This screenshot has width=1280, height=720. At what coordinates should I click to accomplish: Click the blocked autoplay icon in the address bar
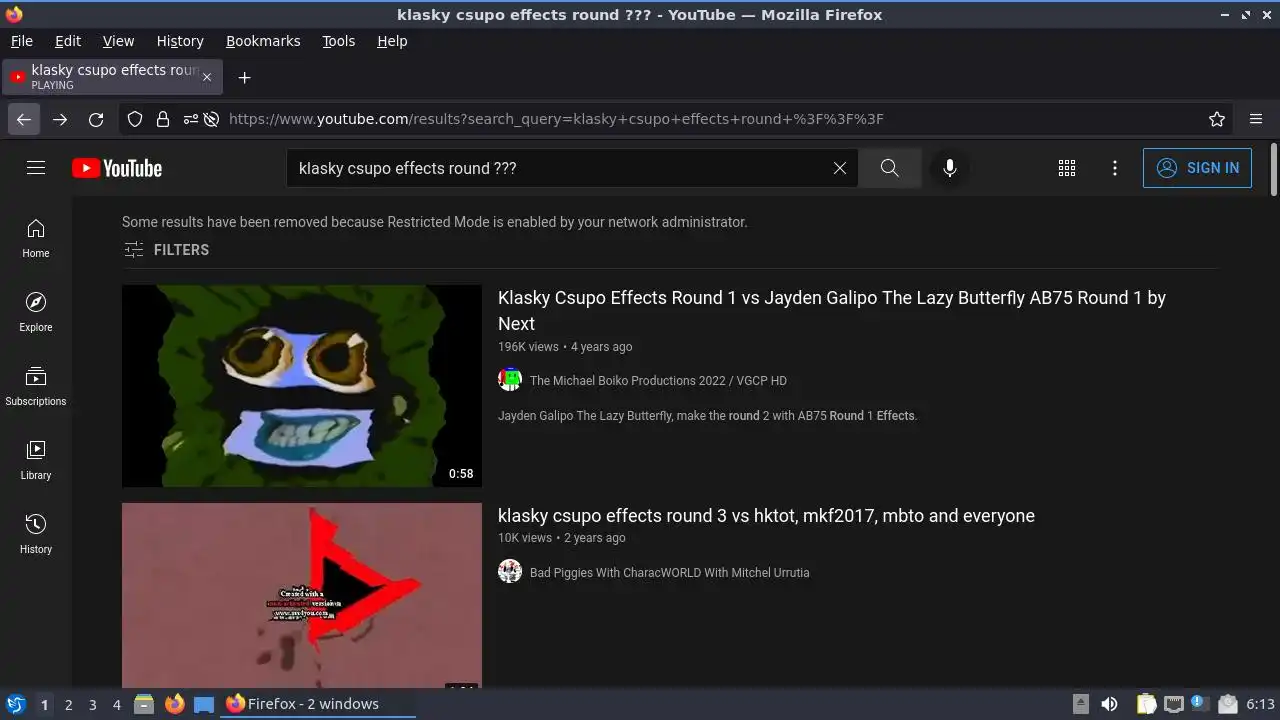(x=211, y=119)
